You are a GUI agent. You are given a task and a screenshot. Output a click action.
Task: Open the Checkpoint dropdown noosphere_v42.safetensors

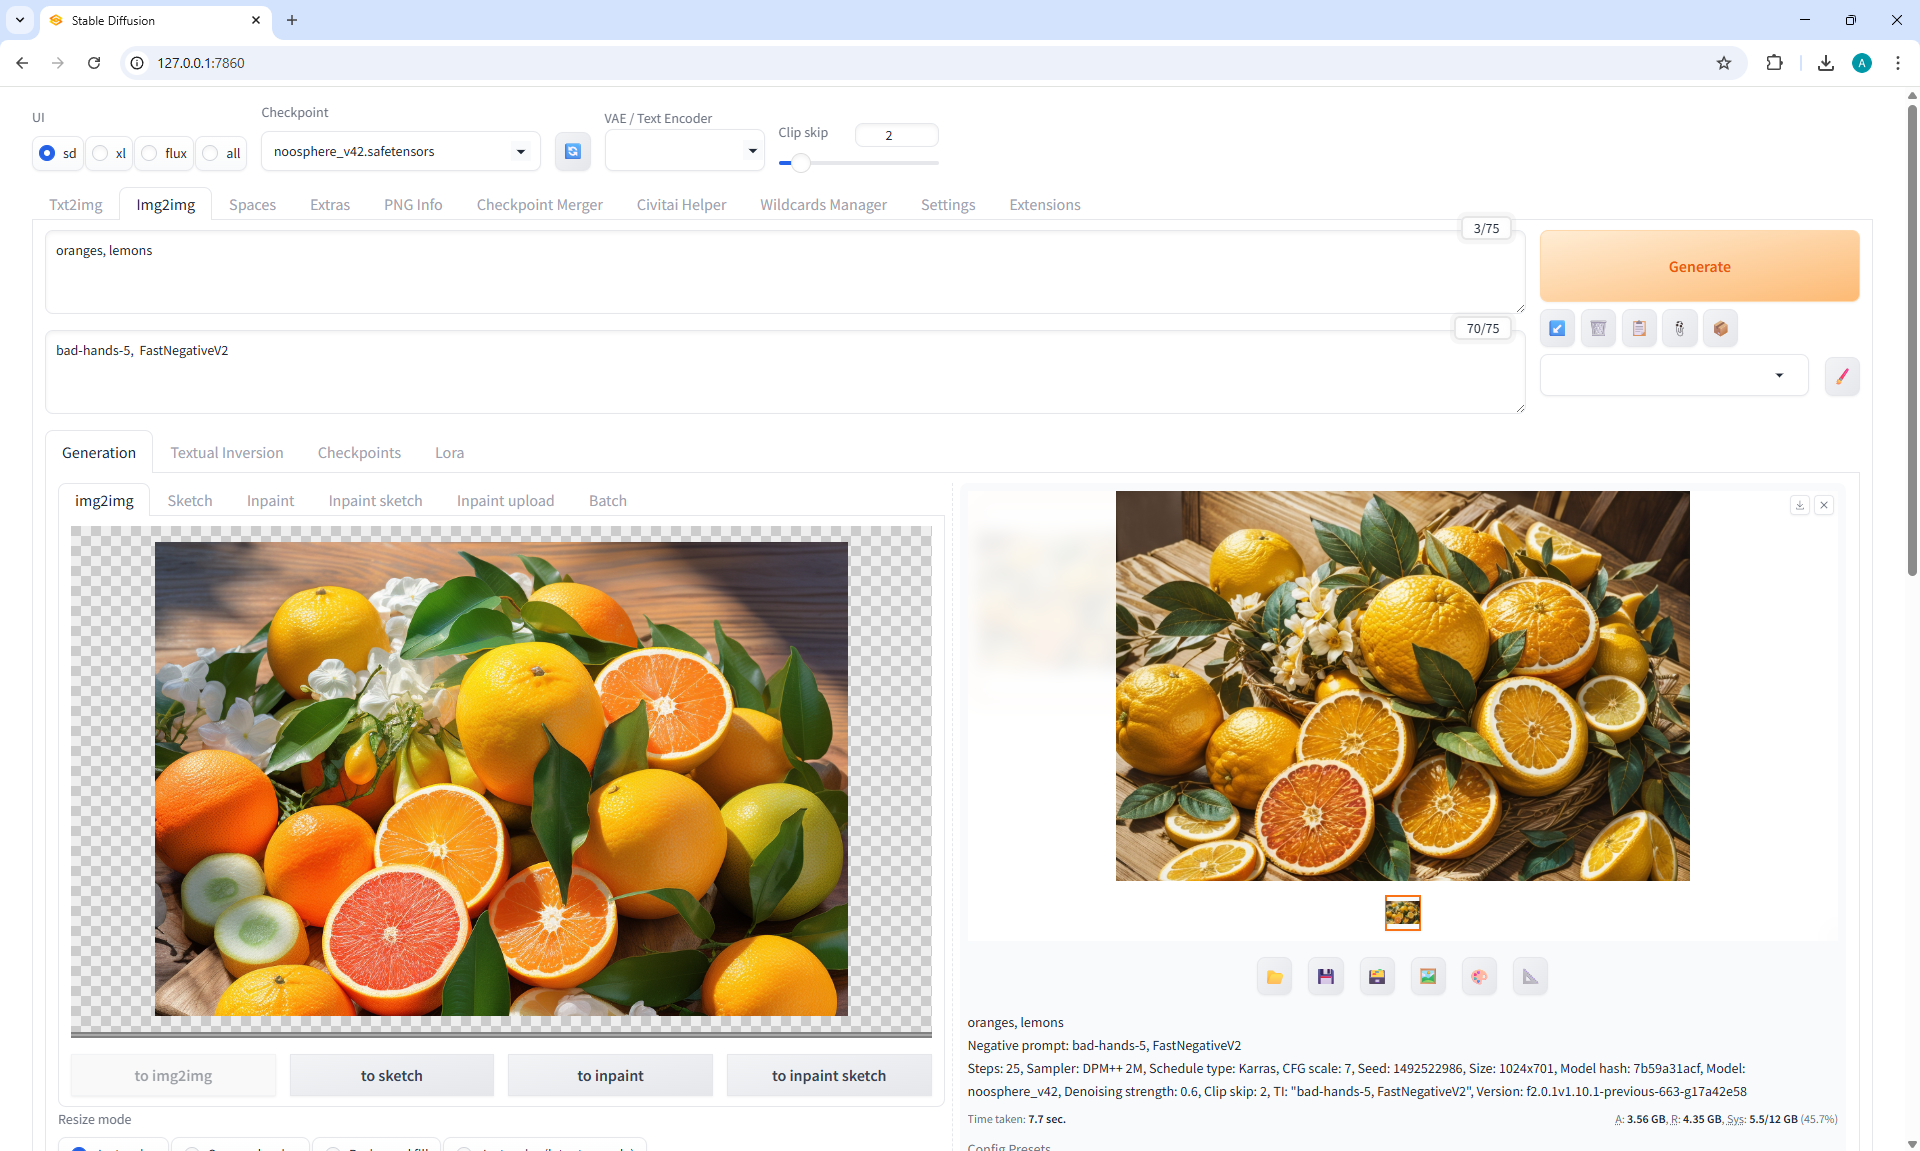pyautogui.click(x=400, y=151)
